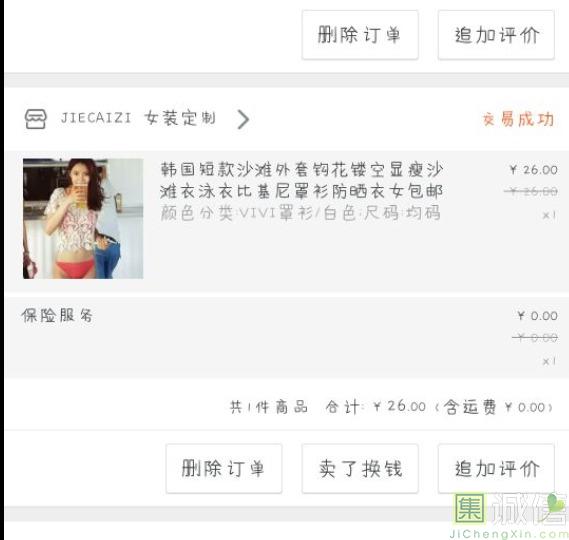The height and width of the screenshot is (540, 569).
Task: Click bottom 追加评价 button
Action: (x=496, y=468)
